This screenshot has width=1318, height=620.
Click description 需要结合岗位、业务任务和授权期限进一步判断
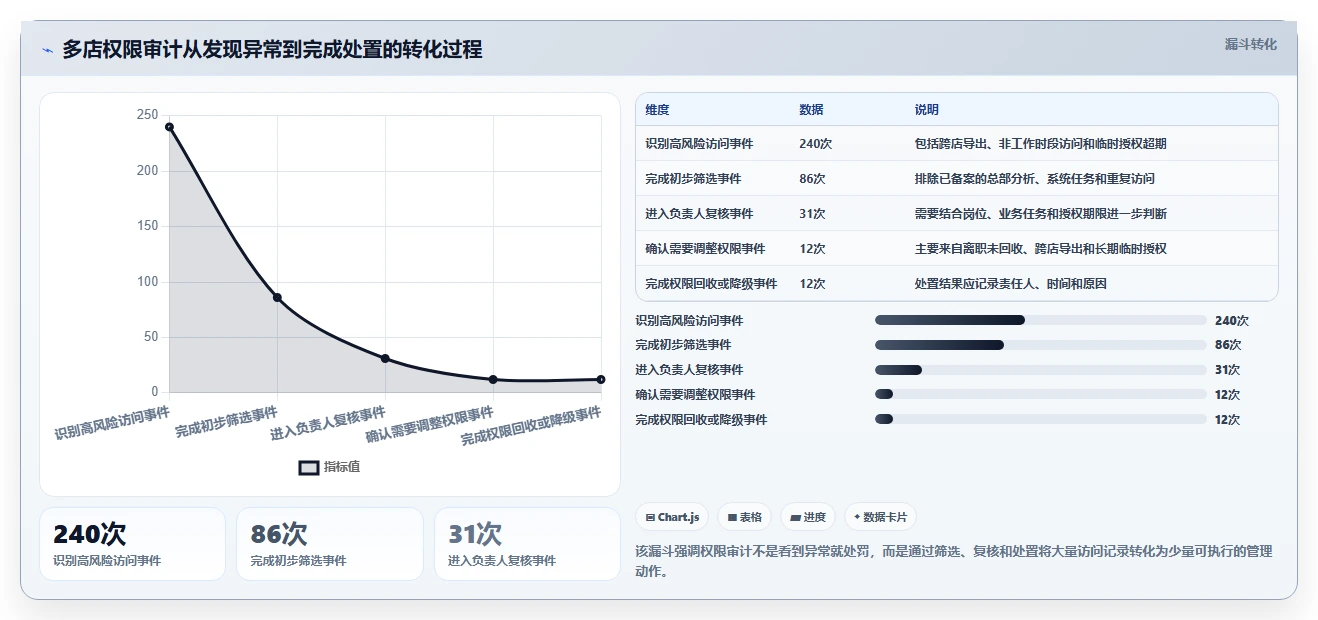(1041, 214)
